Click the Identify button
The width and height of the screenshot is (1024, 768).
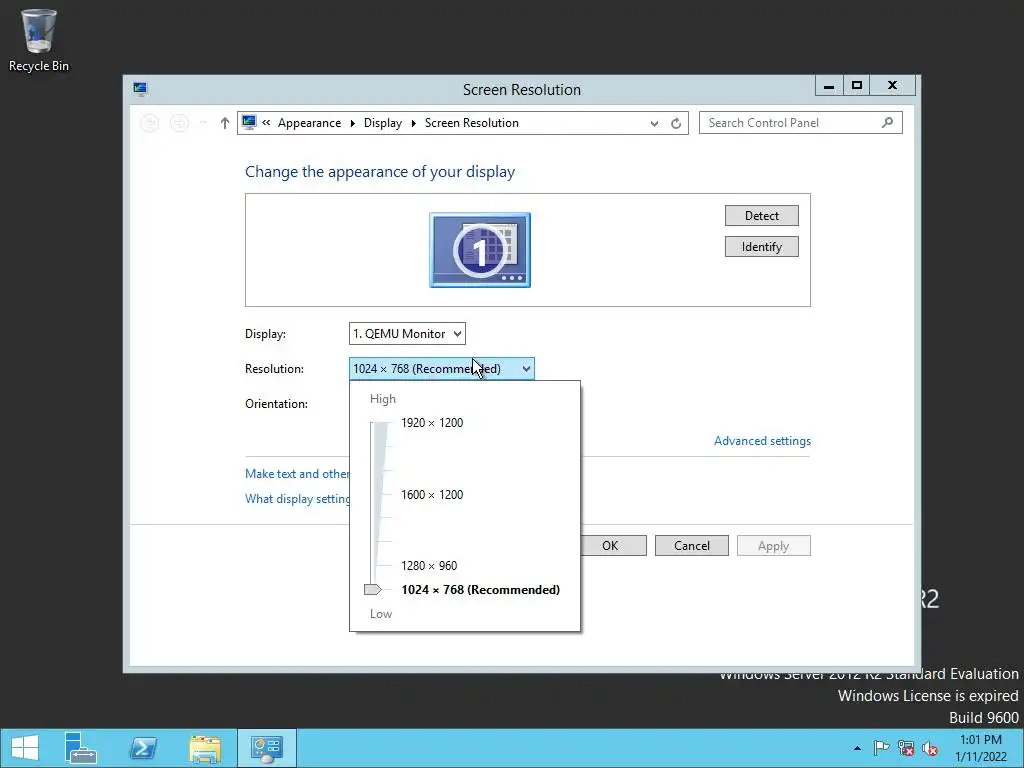tap(761, 247)
